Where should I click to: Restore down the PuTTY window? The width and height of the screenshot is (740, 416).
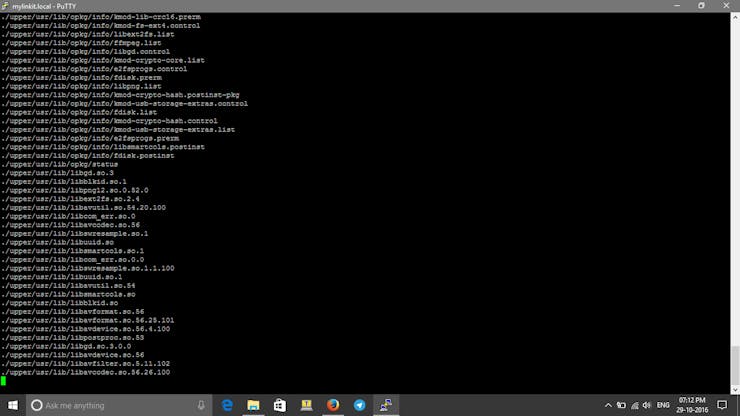tap(701, 6)
